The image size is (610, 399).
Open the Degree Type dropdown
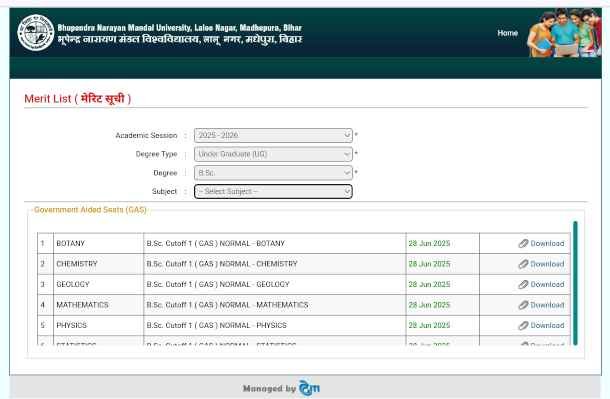tap(273, 154)
